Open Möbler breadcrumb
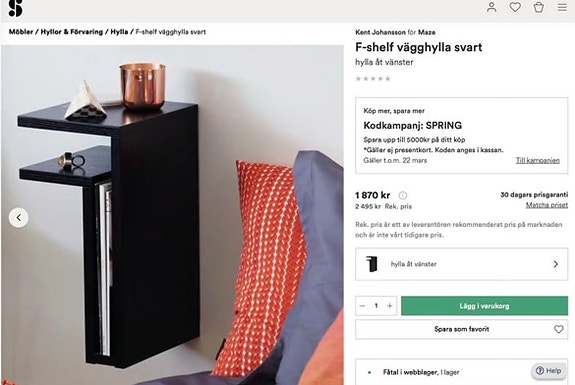The height and width of the screenshot is (385, 575). tap(21, 32)
